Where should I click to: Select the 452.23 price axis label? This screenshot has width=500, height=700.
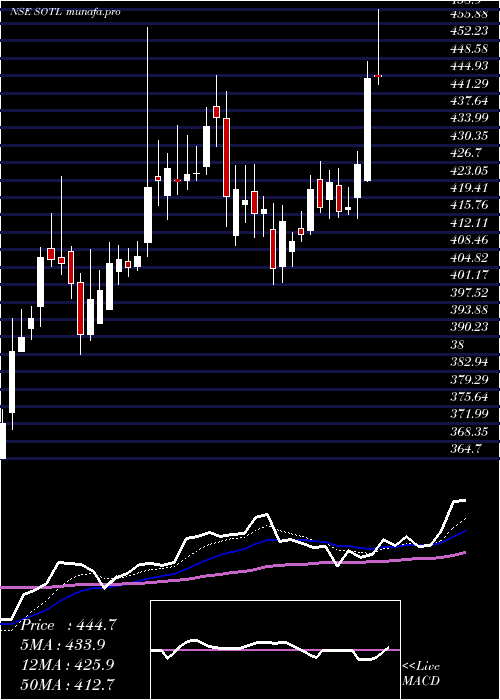click(x=469, y=31)
